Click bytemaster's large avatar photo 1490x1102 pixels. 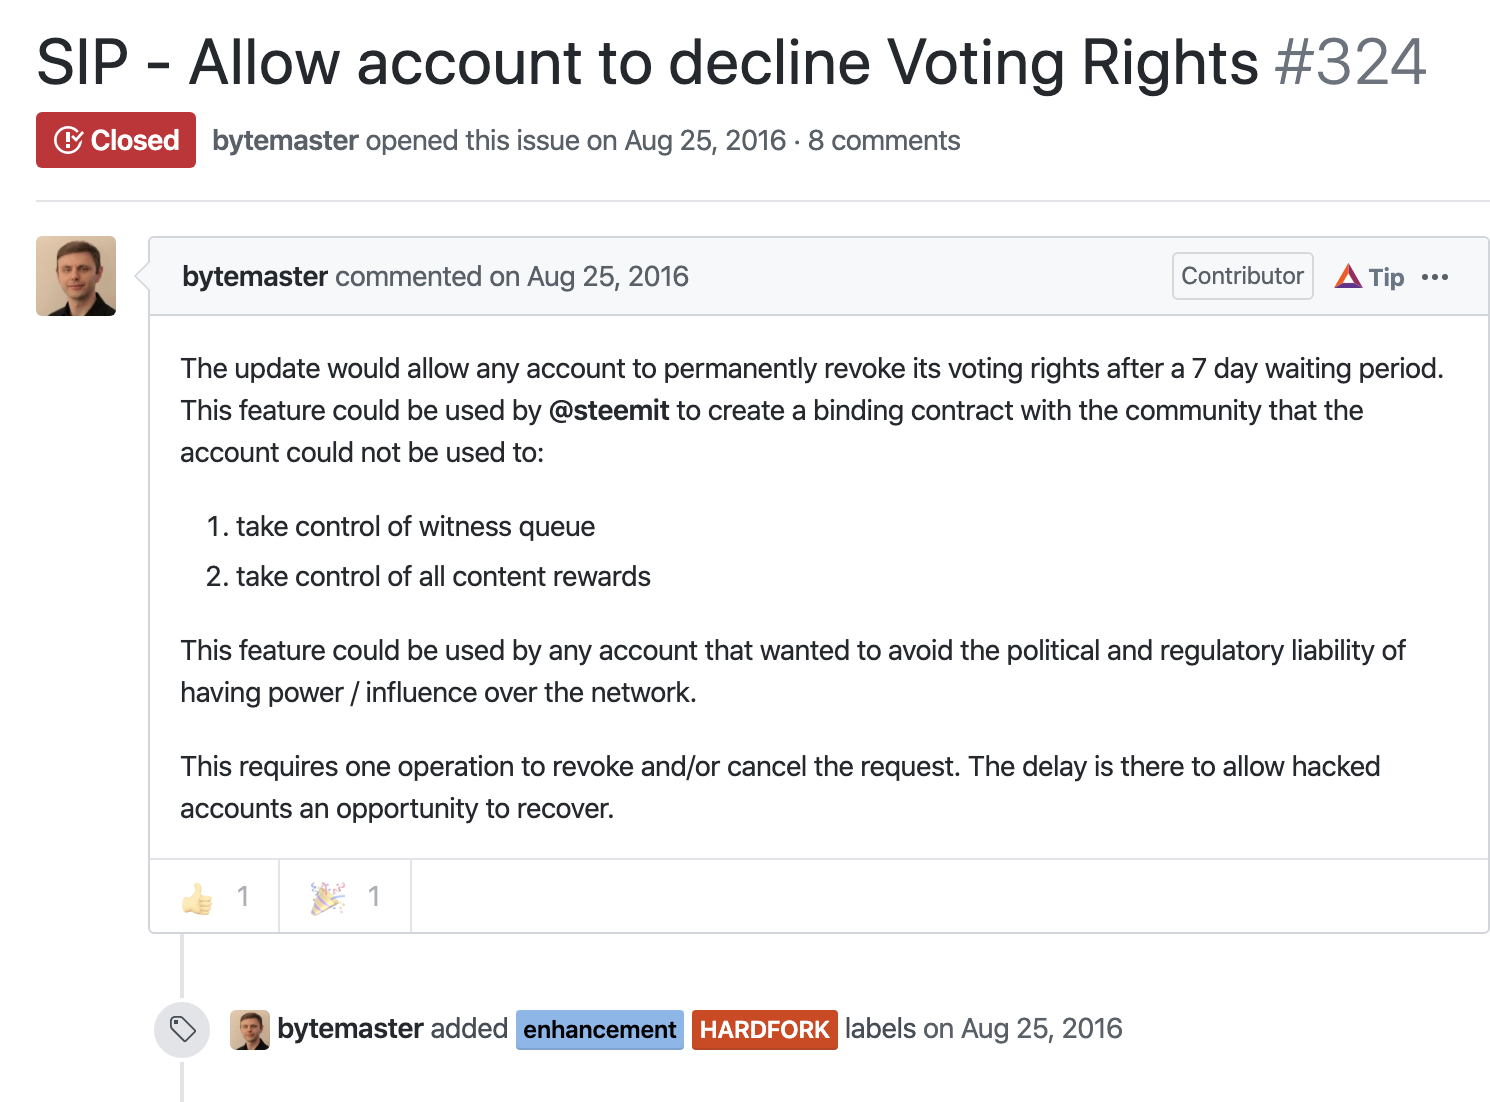pyautogui.click(x=76, y=276)
